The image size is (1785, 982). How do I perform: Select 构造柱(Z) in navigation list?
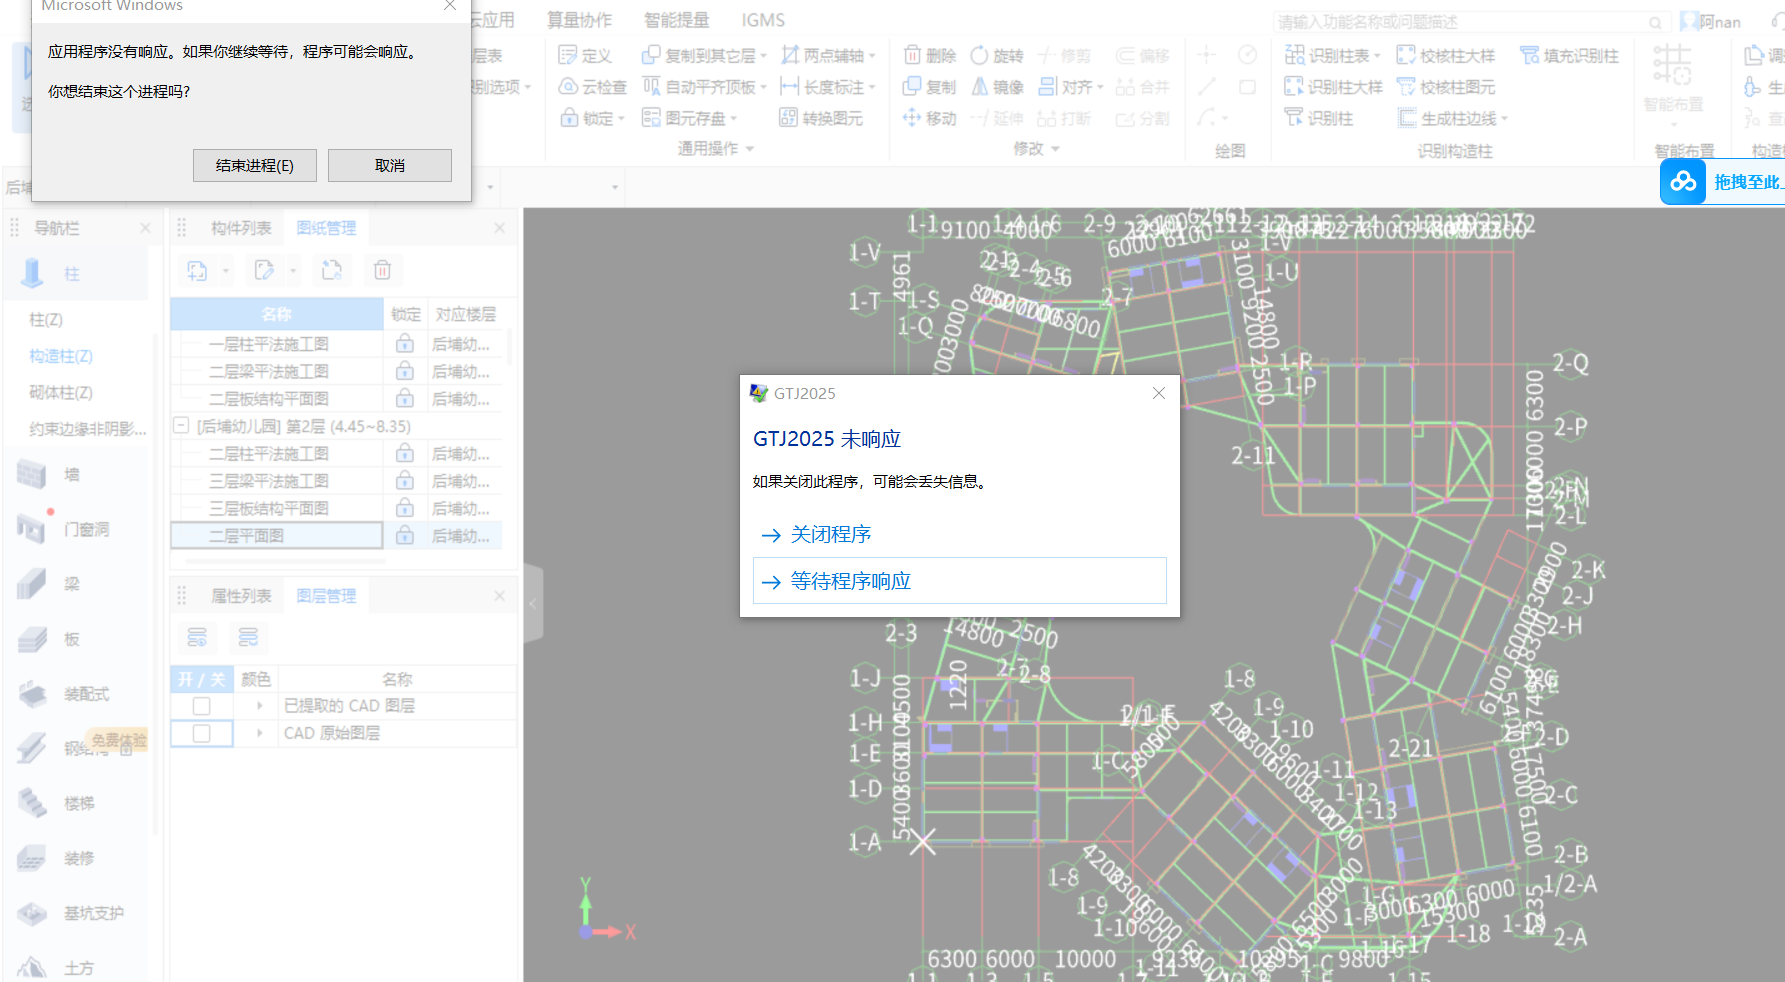pyautogui.click(x=61, y=356)
